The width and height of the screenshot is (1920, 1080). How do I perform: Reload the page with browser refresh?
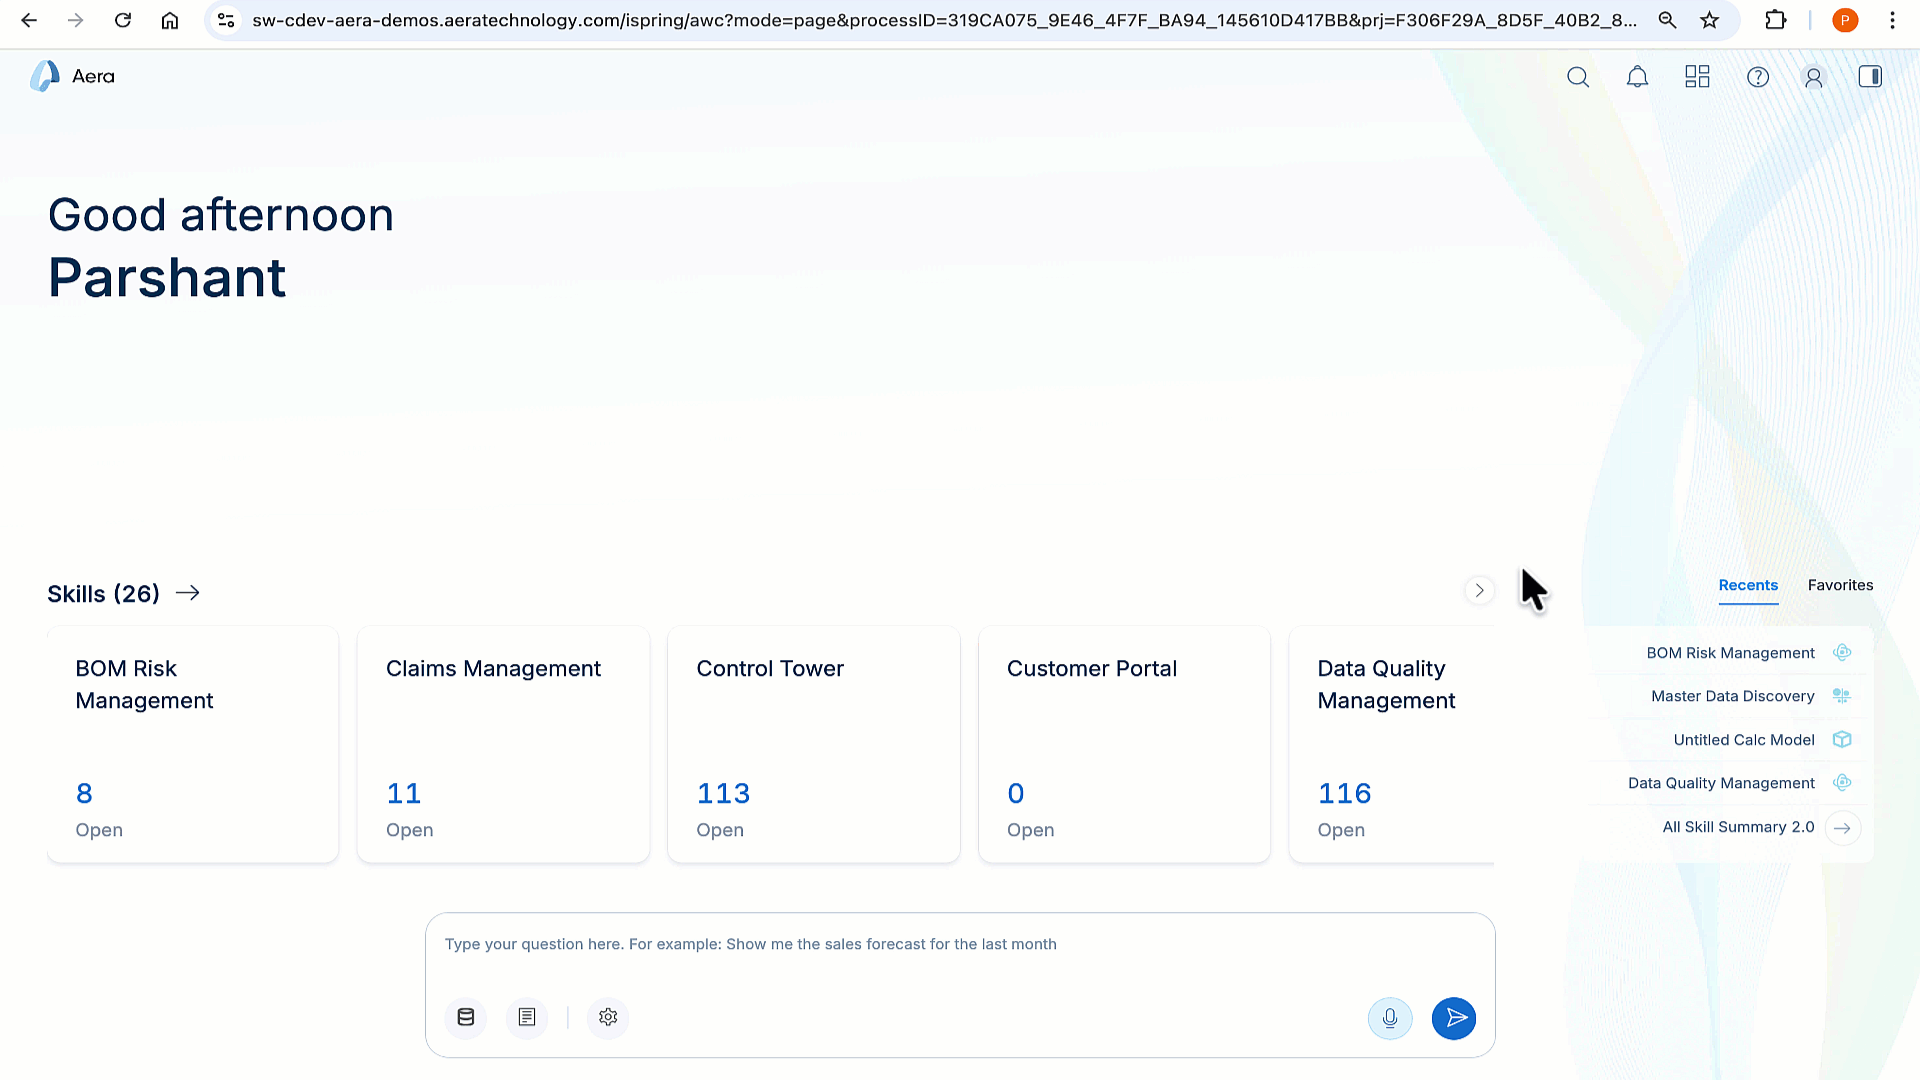point(123,20)
